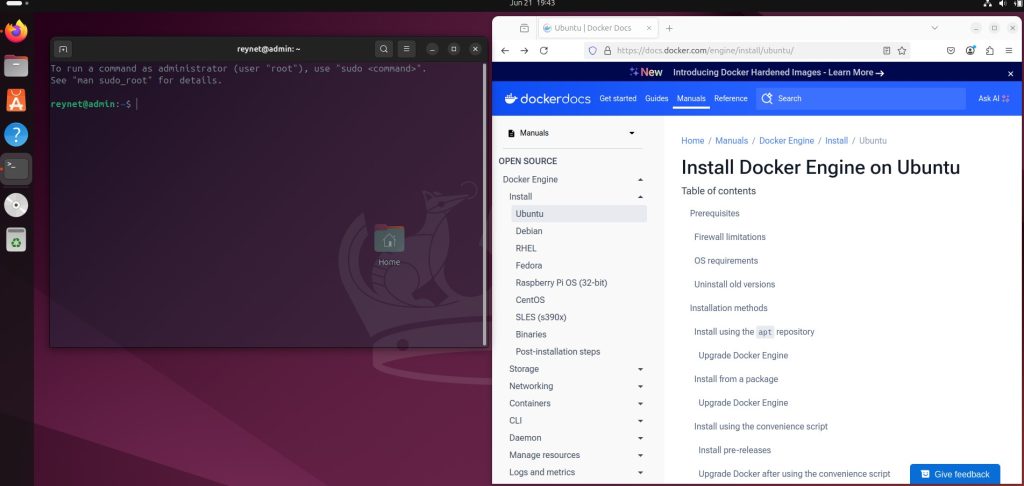Launch Ubuntu App Center from the dock
1024x486 pixels.
point(16,100)
